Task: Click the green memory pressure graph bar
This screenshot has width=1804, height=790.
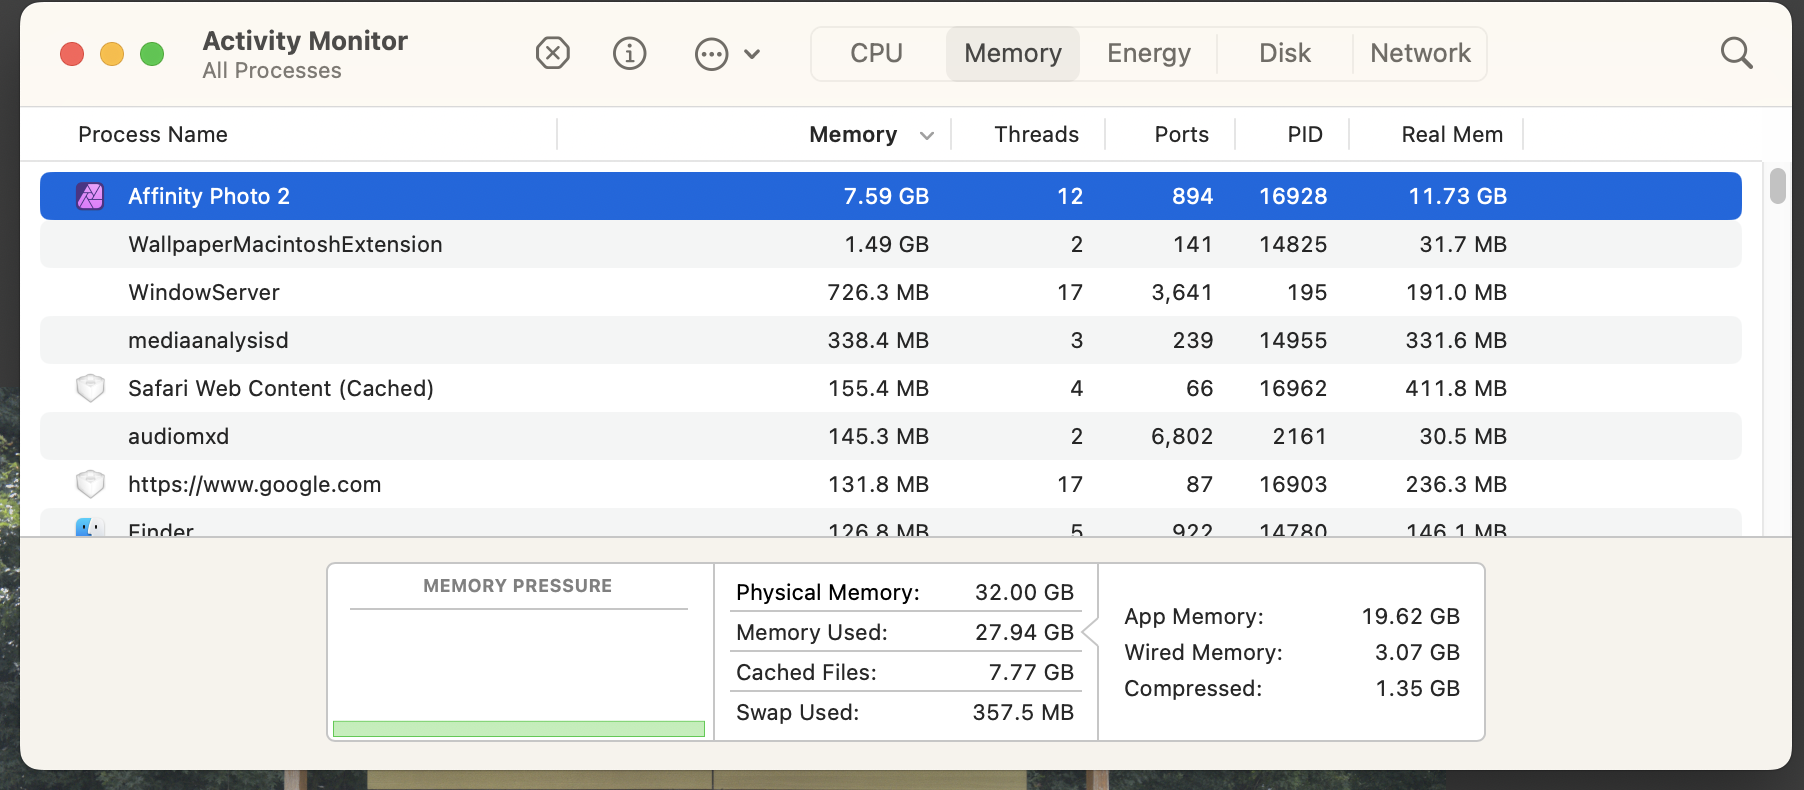Action: pos(519,729)
